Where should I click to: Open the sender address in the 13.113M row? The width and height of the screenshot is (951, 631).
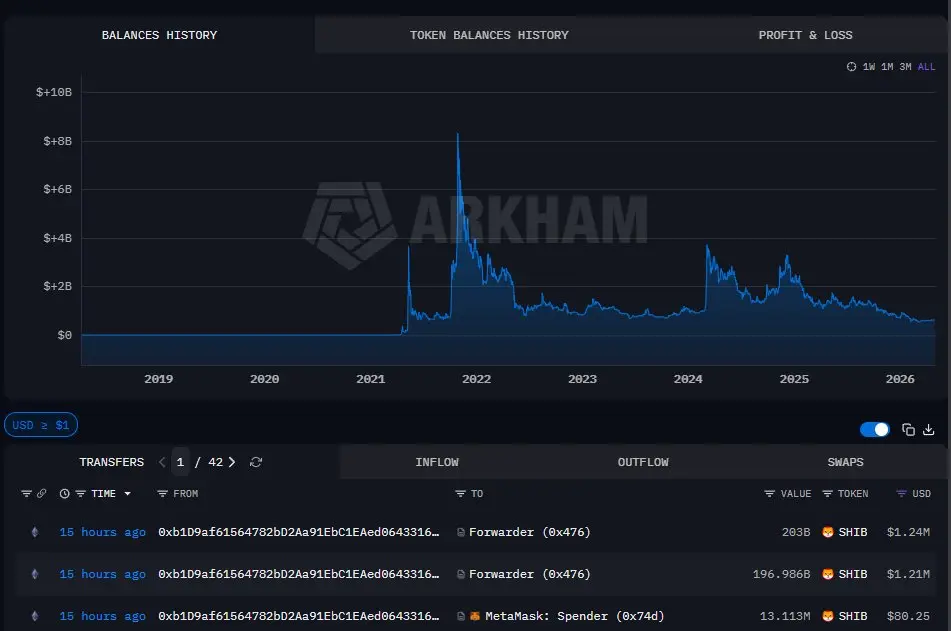point(298,616)
